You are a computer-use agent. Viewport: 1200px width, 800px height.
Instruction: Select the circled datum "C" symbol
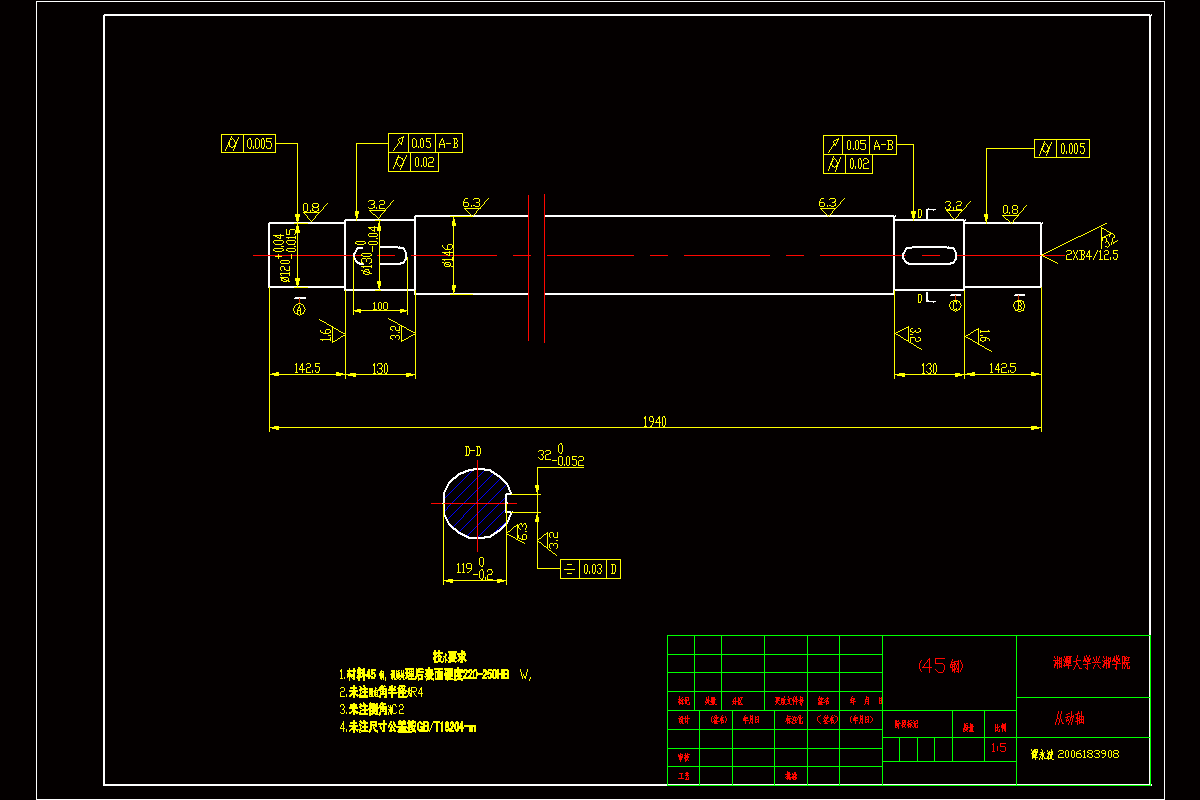(x=955, y=304)
